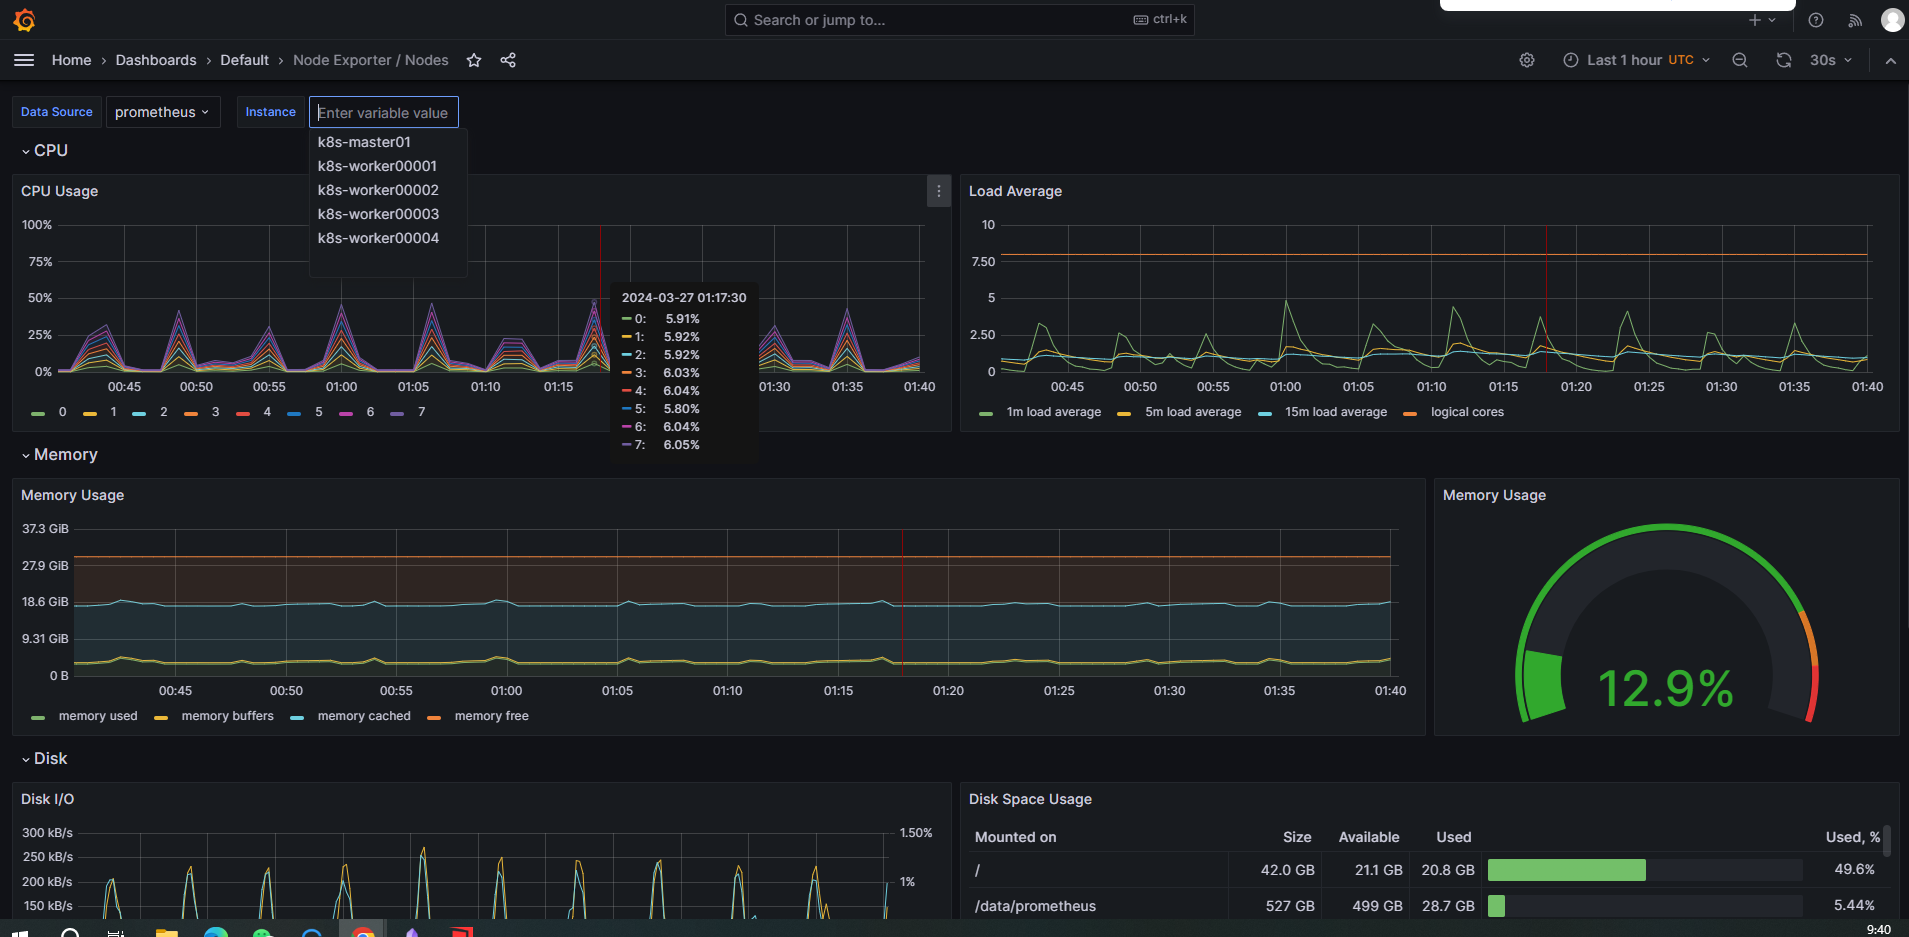Switch to Chrome in taskbar
Viewport: 1909px width, 937px height.
363,932
